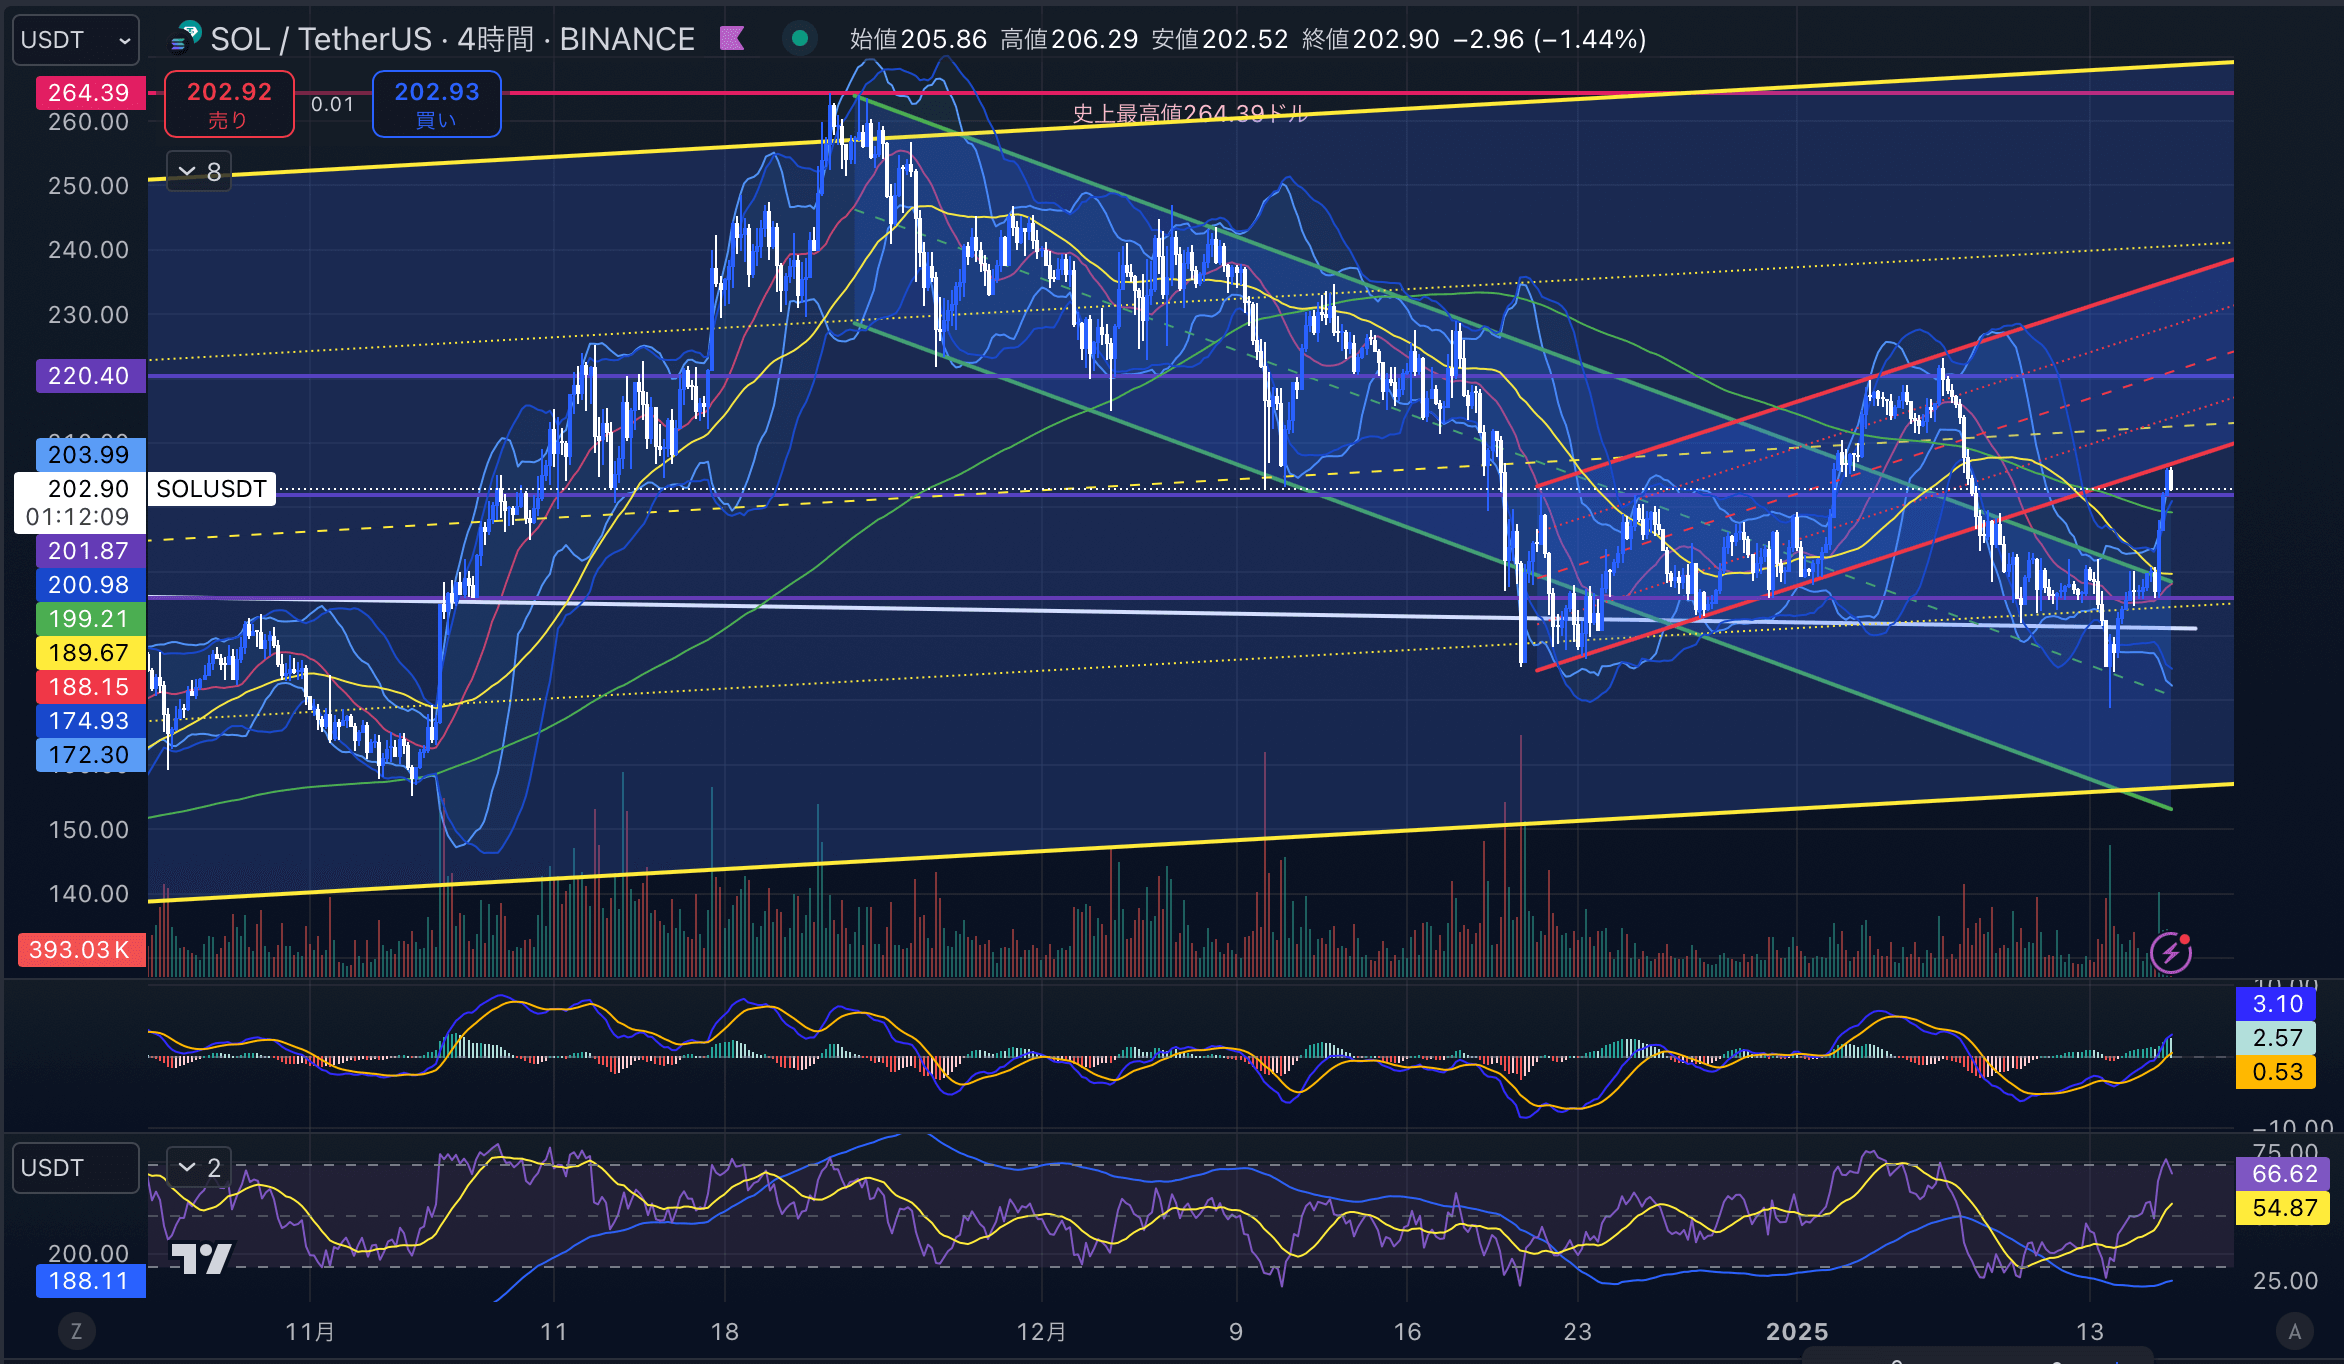The height and width of the screenshot is (1364, 2344).
Task: Click the 01:12:09 candle countdown timer
Action: coord(78,517)
